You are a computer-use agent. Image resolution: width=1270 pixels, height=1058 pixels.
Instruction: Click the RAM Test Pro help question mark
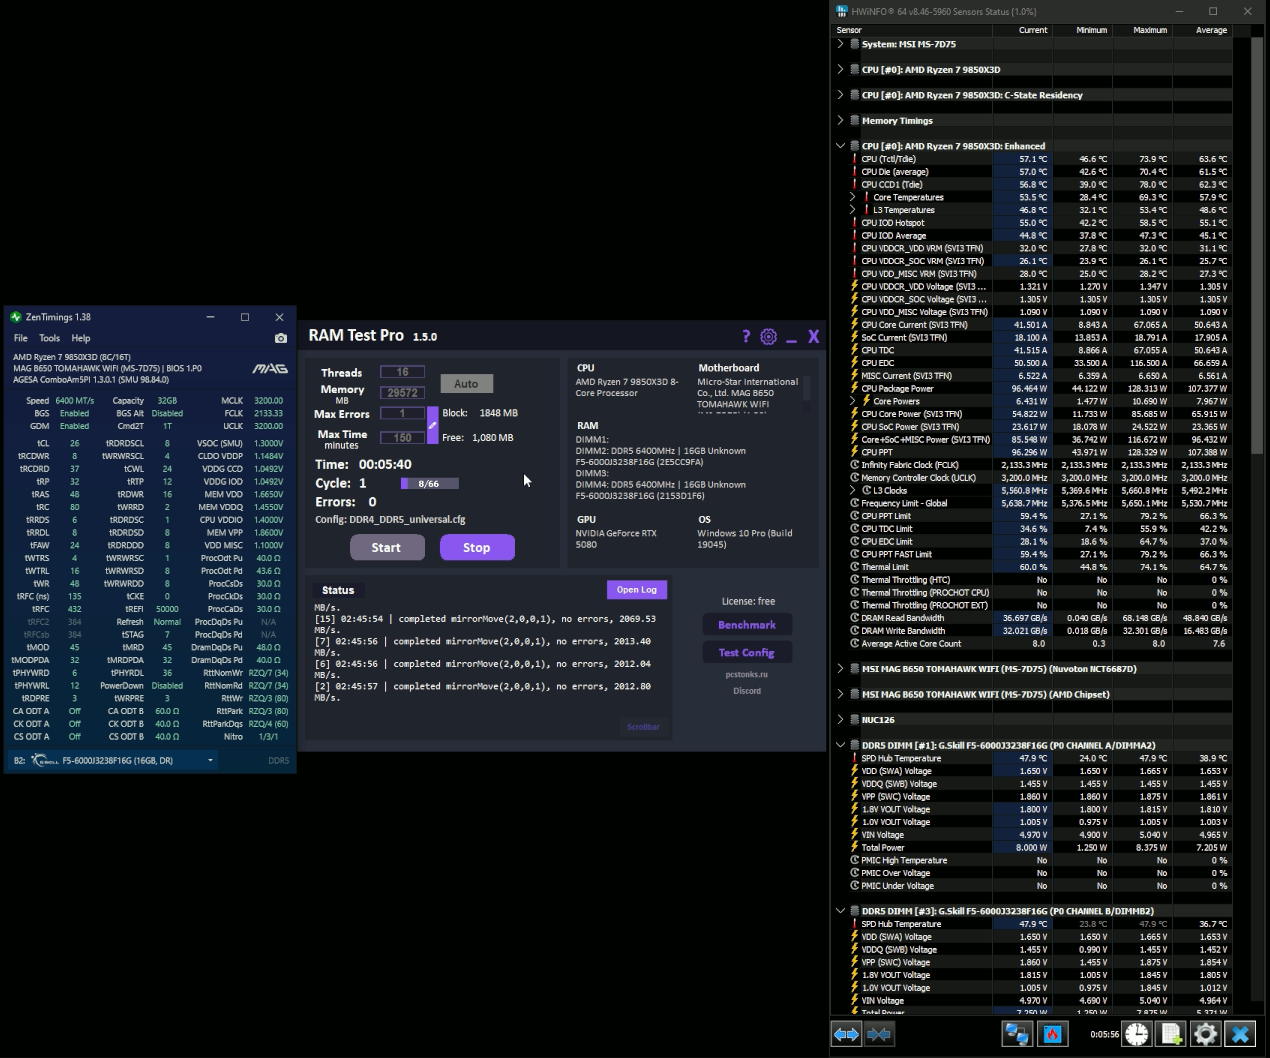[746, 337]
